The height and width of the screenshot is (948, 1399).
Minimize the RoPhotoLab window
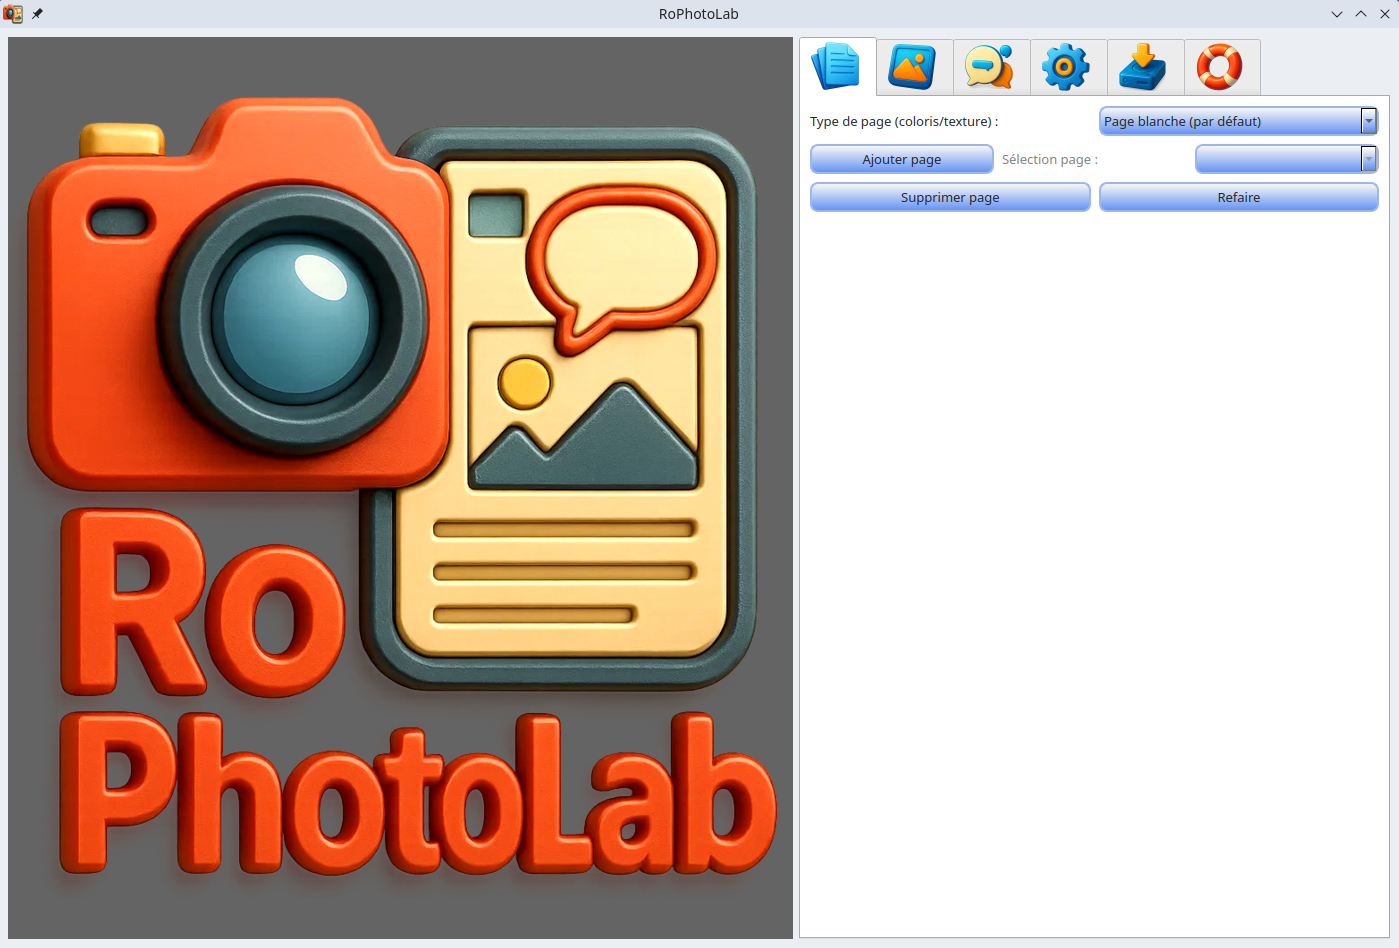(1337, 14)
